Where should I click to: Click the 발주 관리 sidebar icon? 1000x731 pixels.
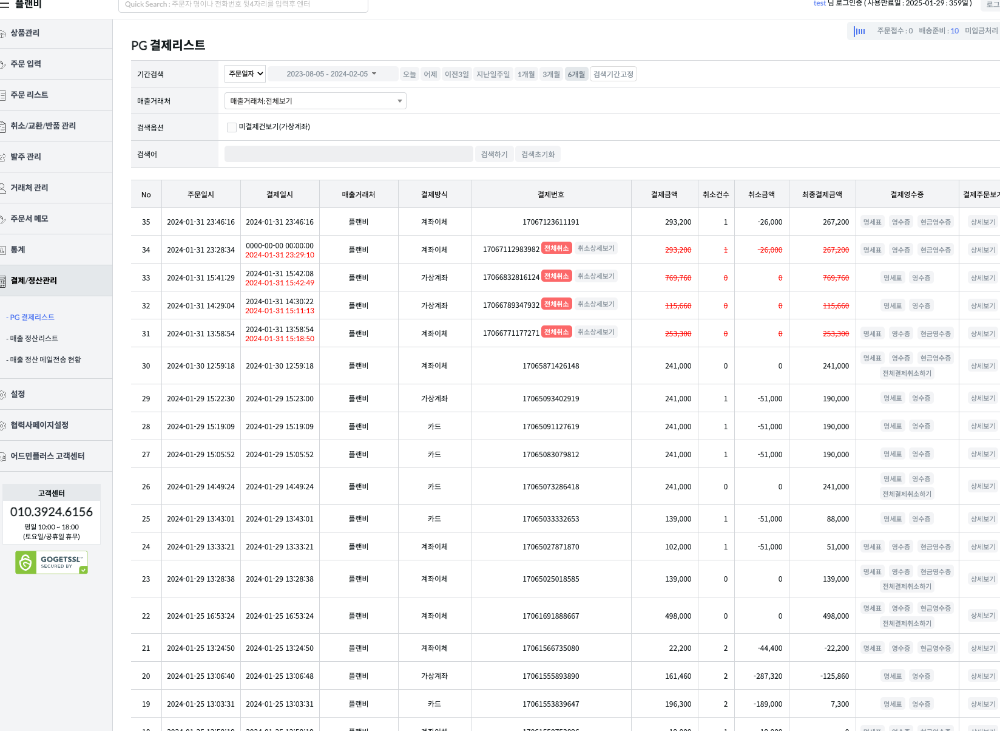click(3, 157)
